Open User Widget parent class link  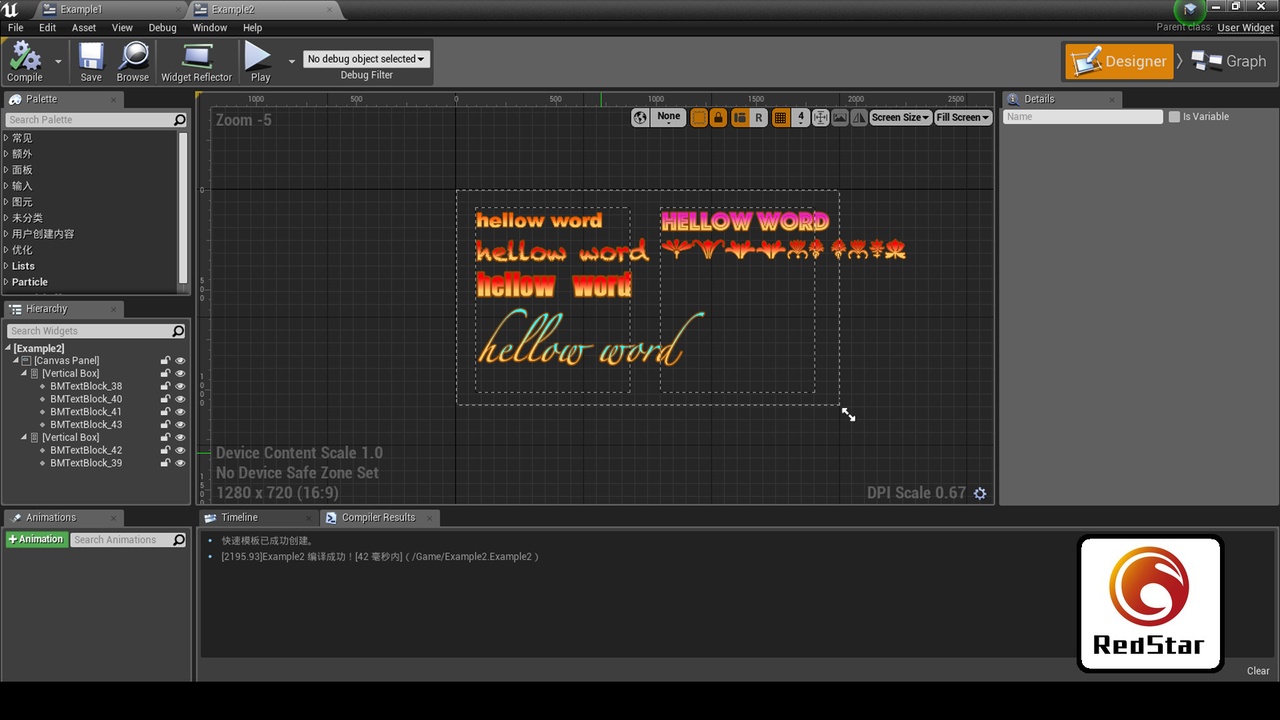(1245, 28)
